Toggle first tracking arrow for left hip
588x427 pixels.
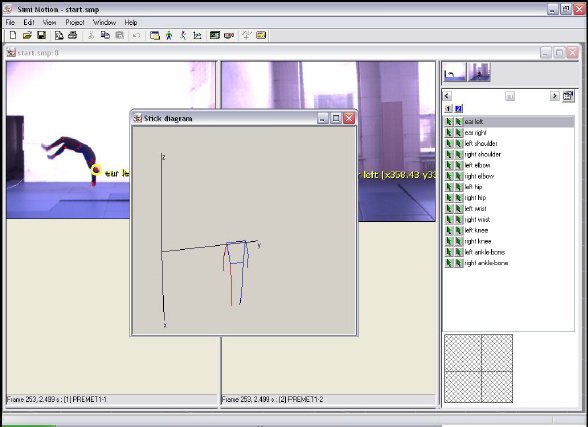click(x=448, y=187)
